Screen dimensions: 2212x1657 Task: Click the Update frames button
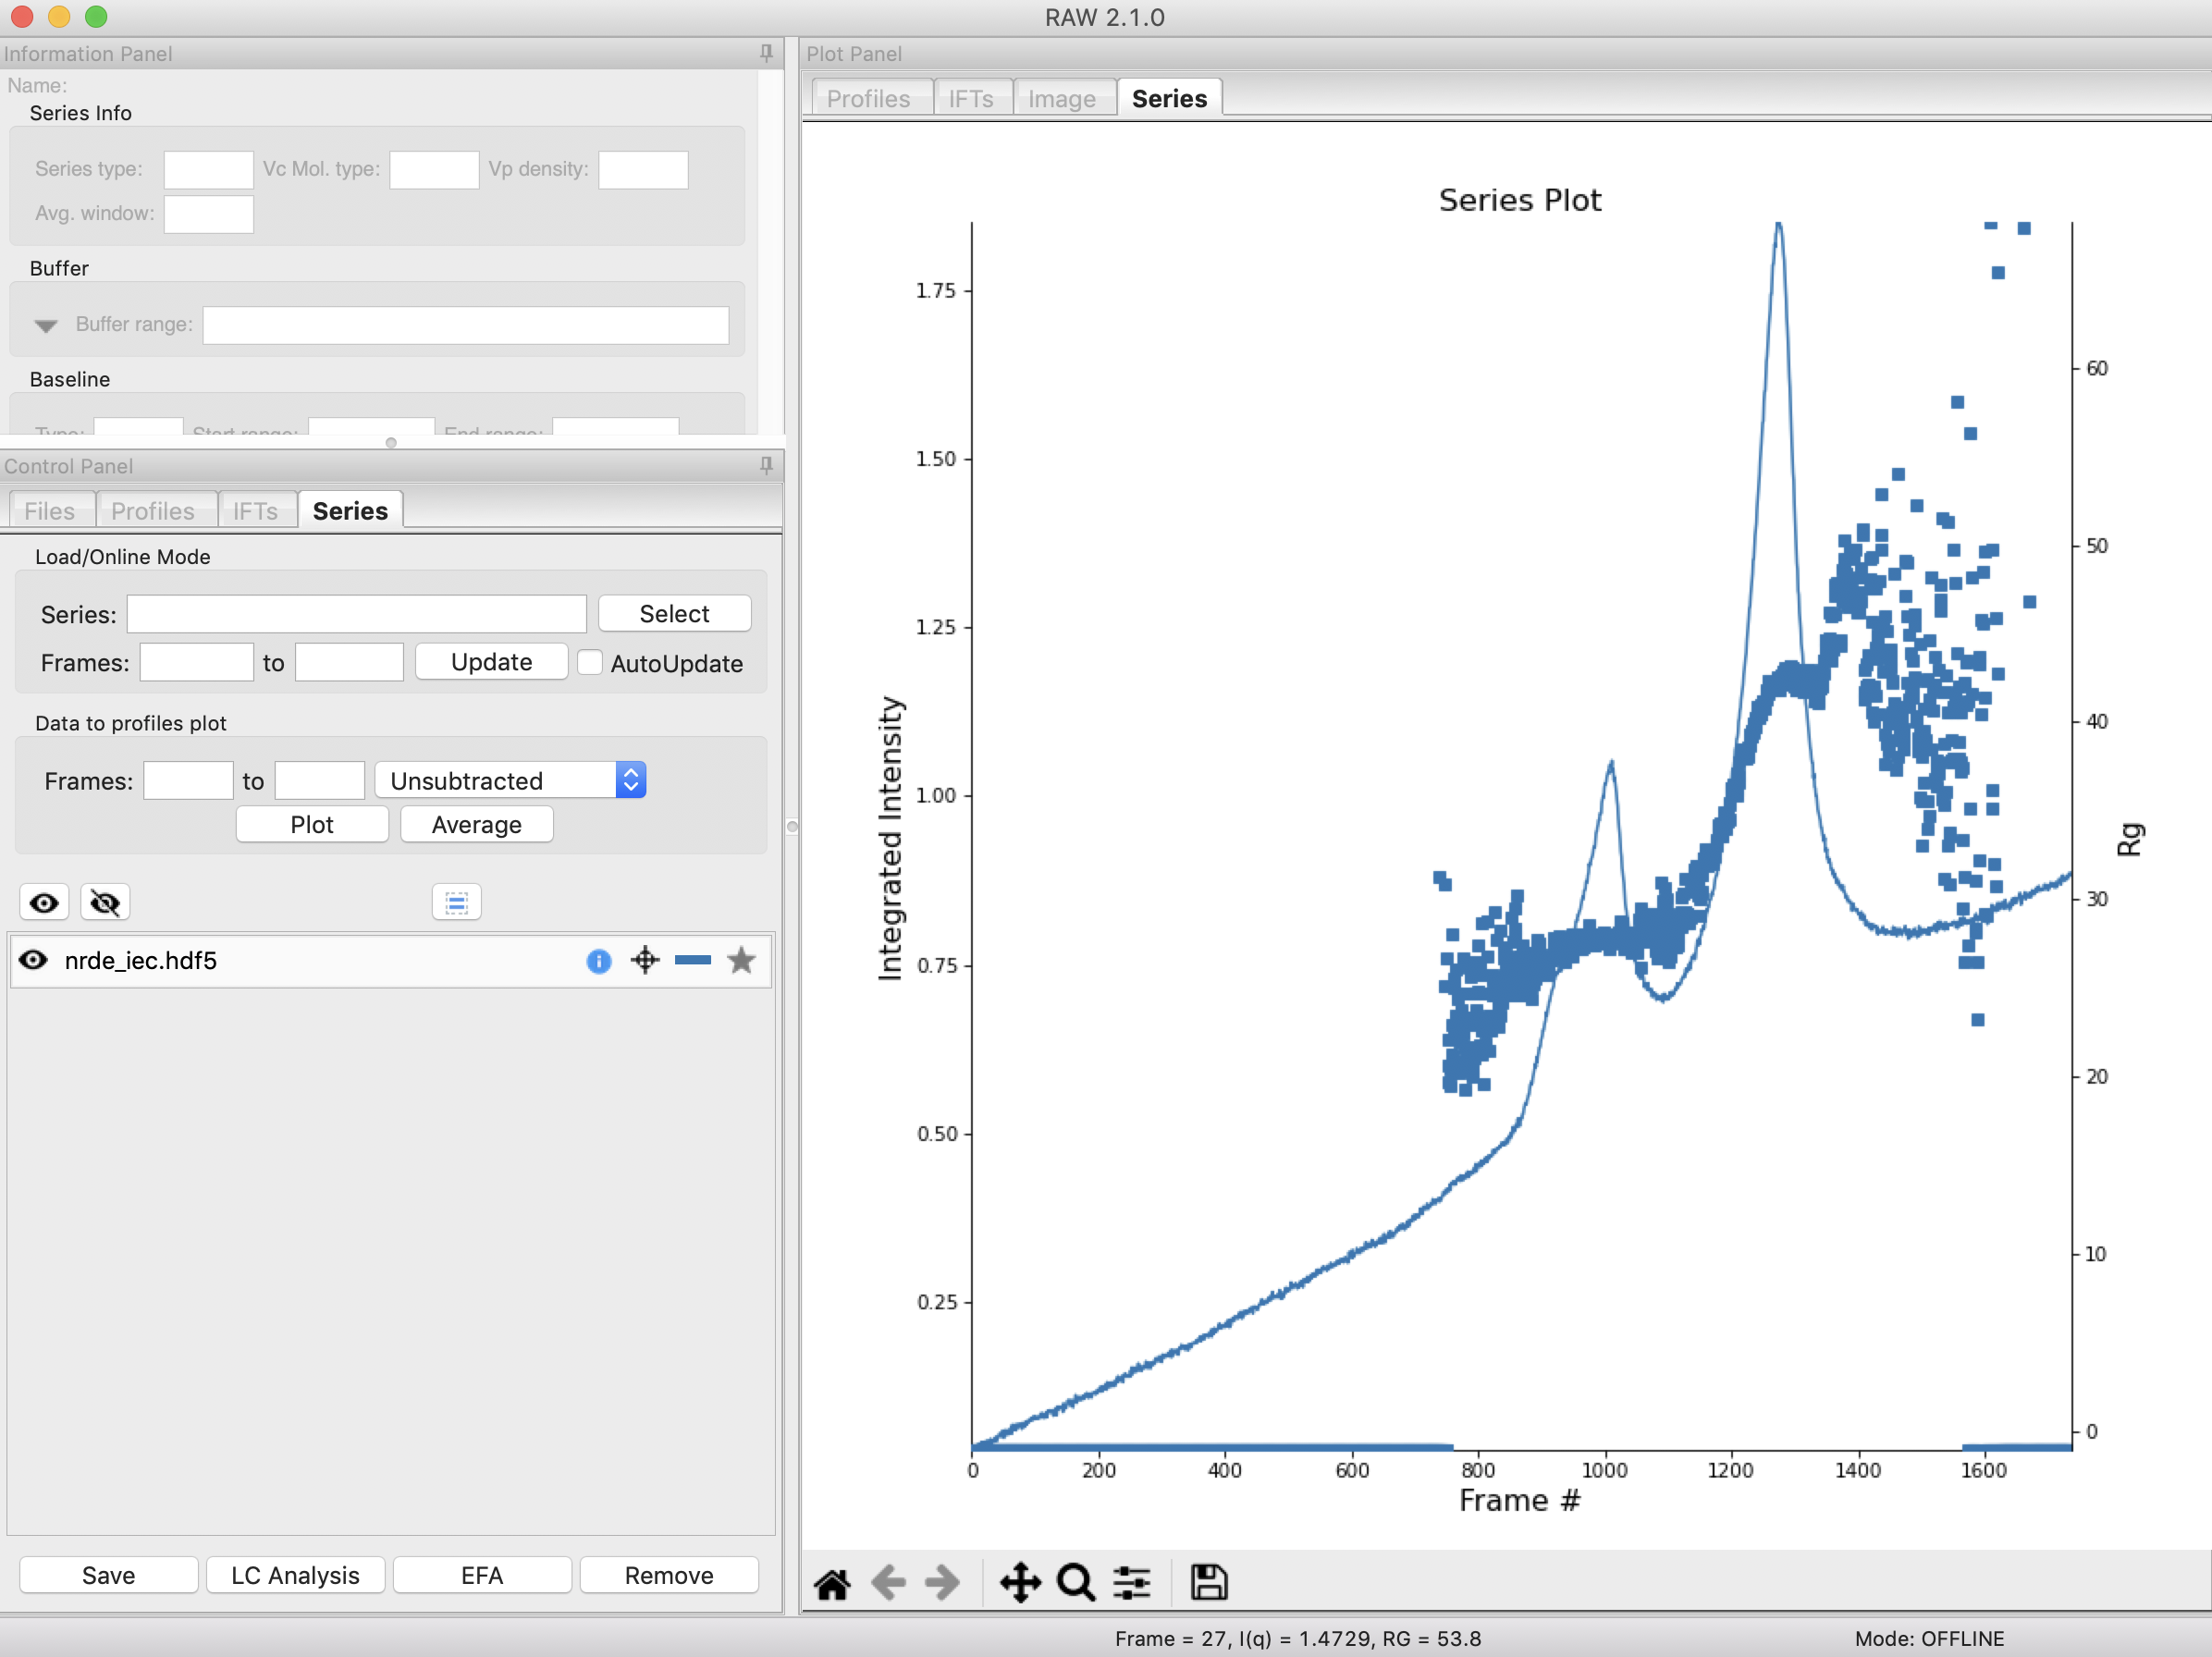click(x=491, y=662)
